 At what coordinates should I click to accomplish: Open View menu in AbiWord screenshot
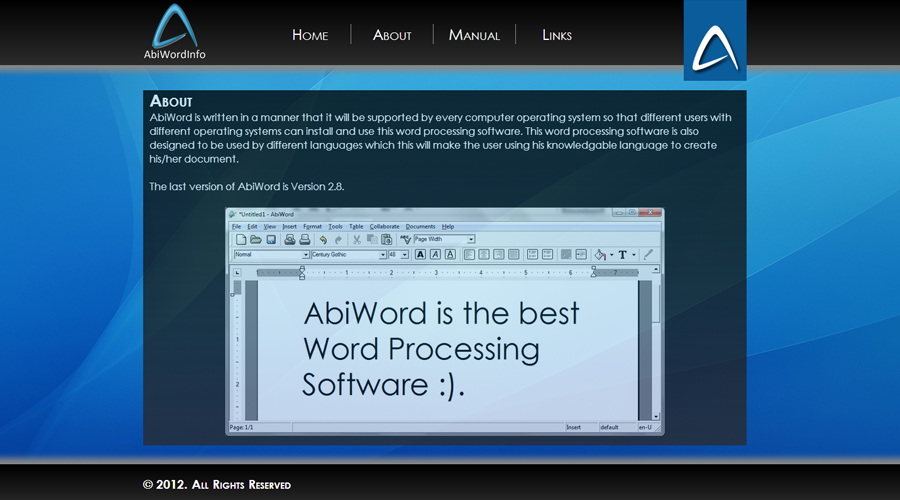click(270, 227)
